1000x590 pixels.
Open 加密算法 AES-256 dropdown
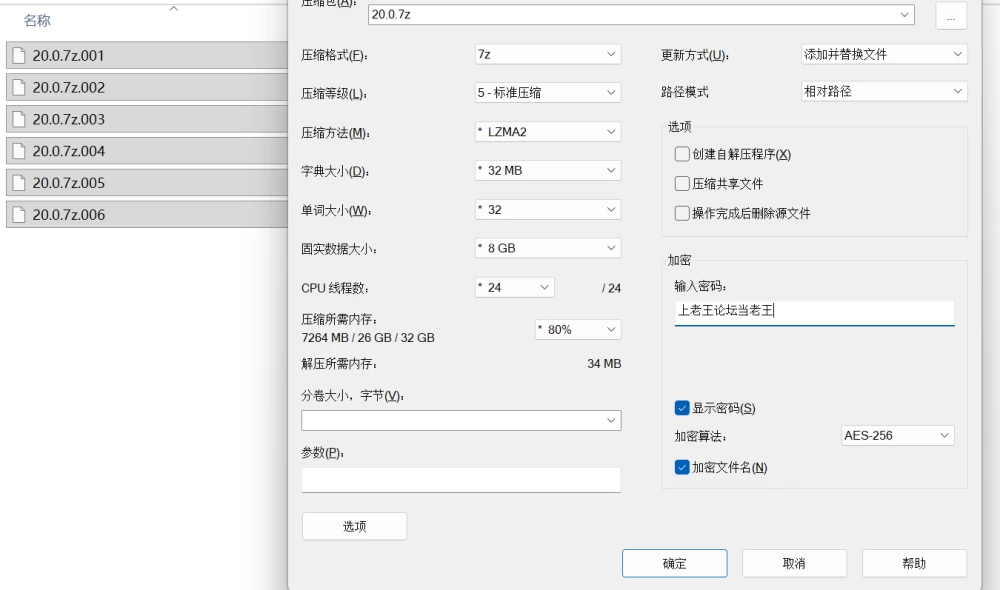click(897, 436)
